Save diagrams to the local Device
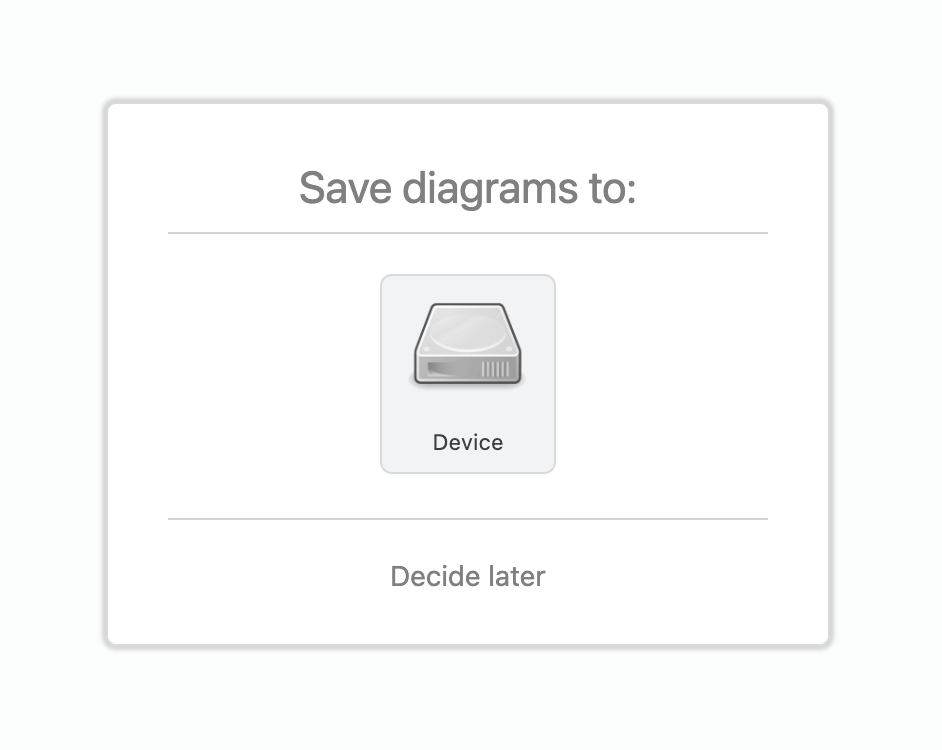942x750 pixels. click(468, 374)
